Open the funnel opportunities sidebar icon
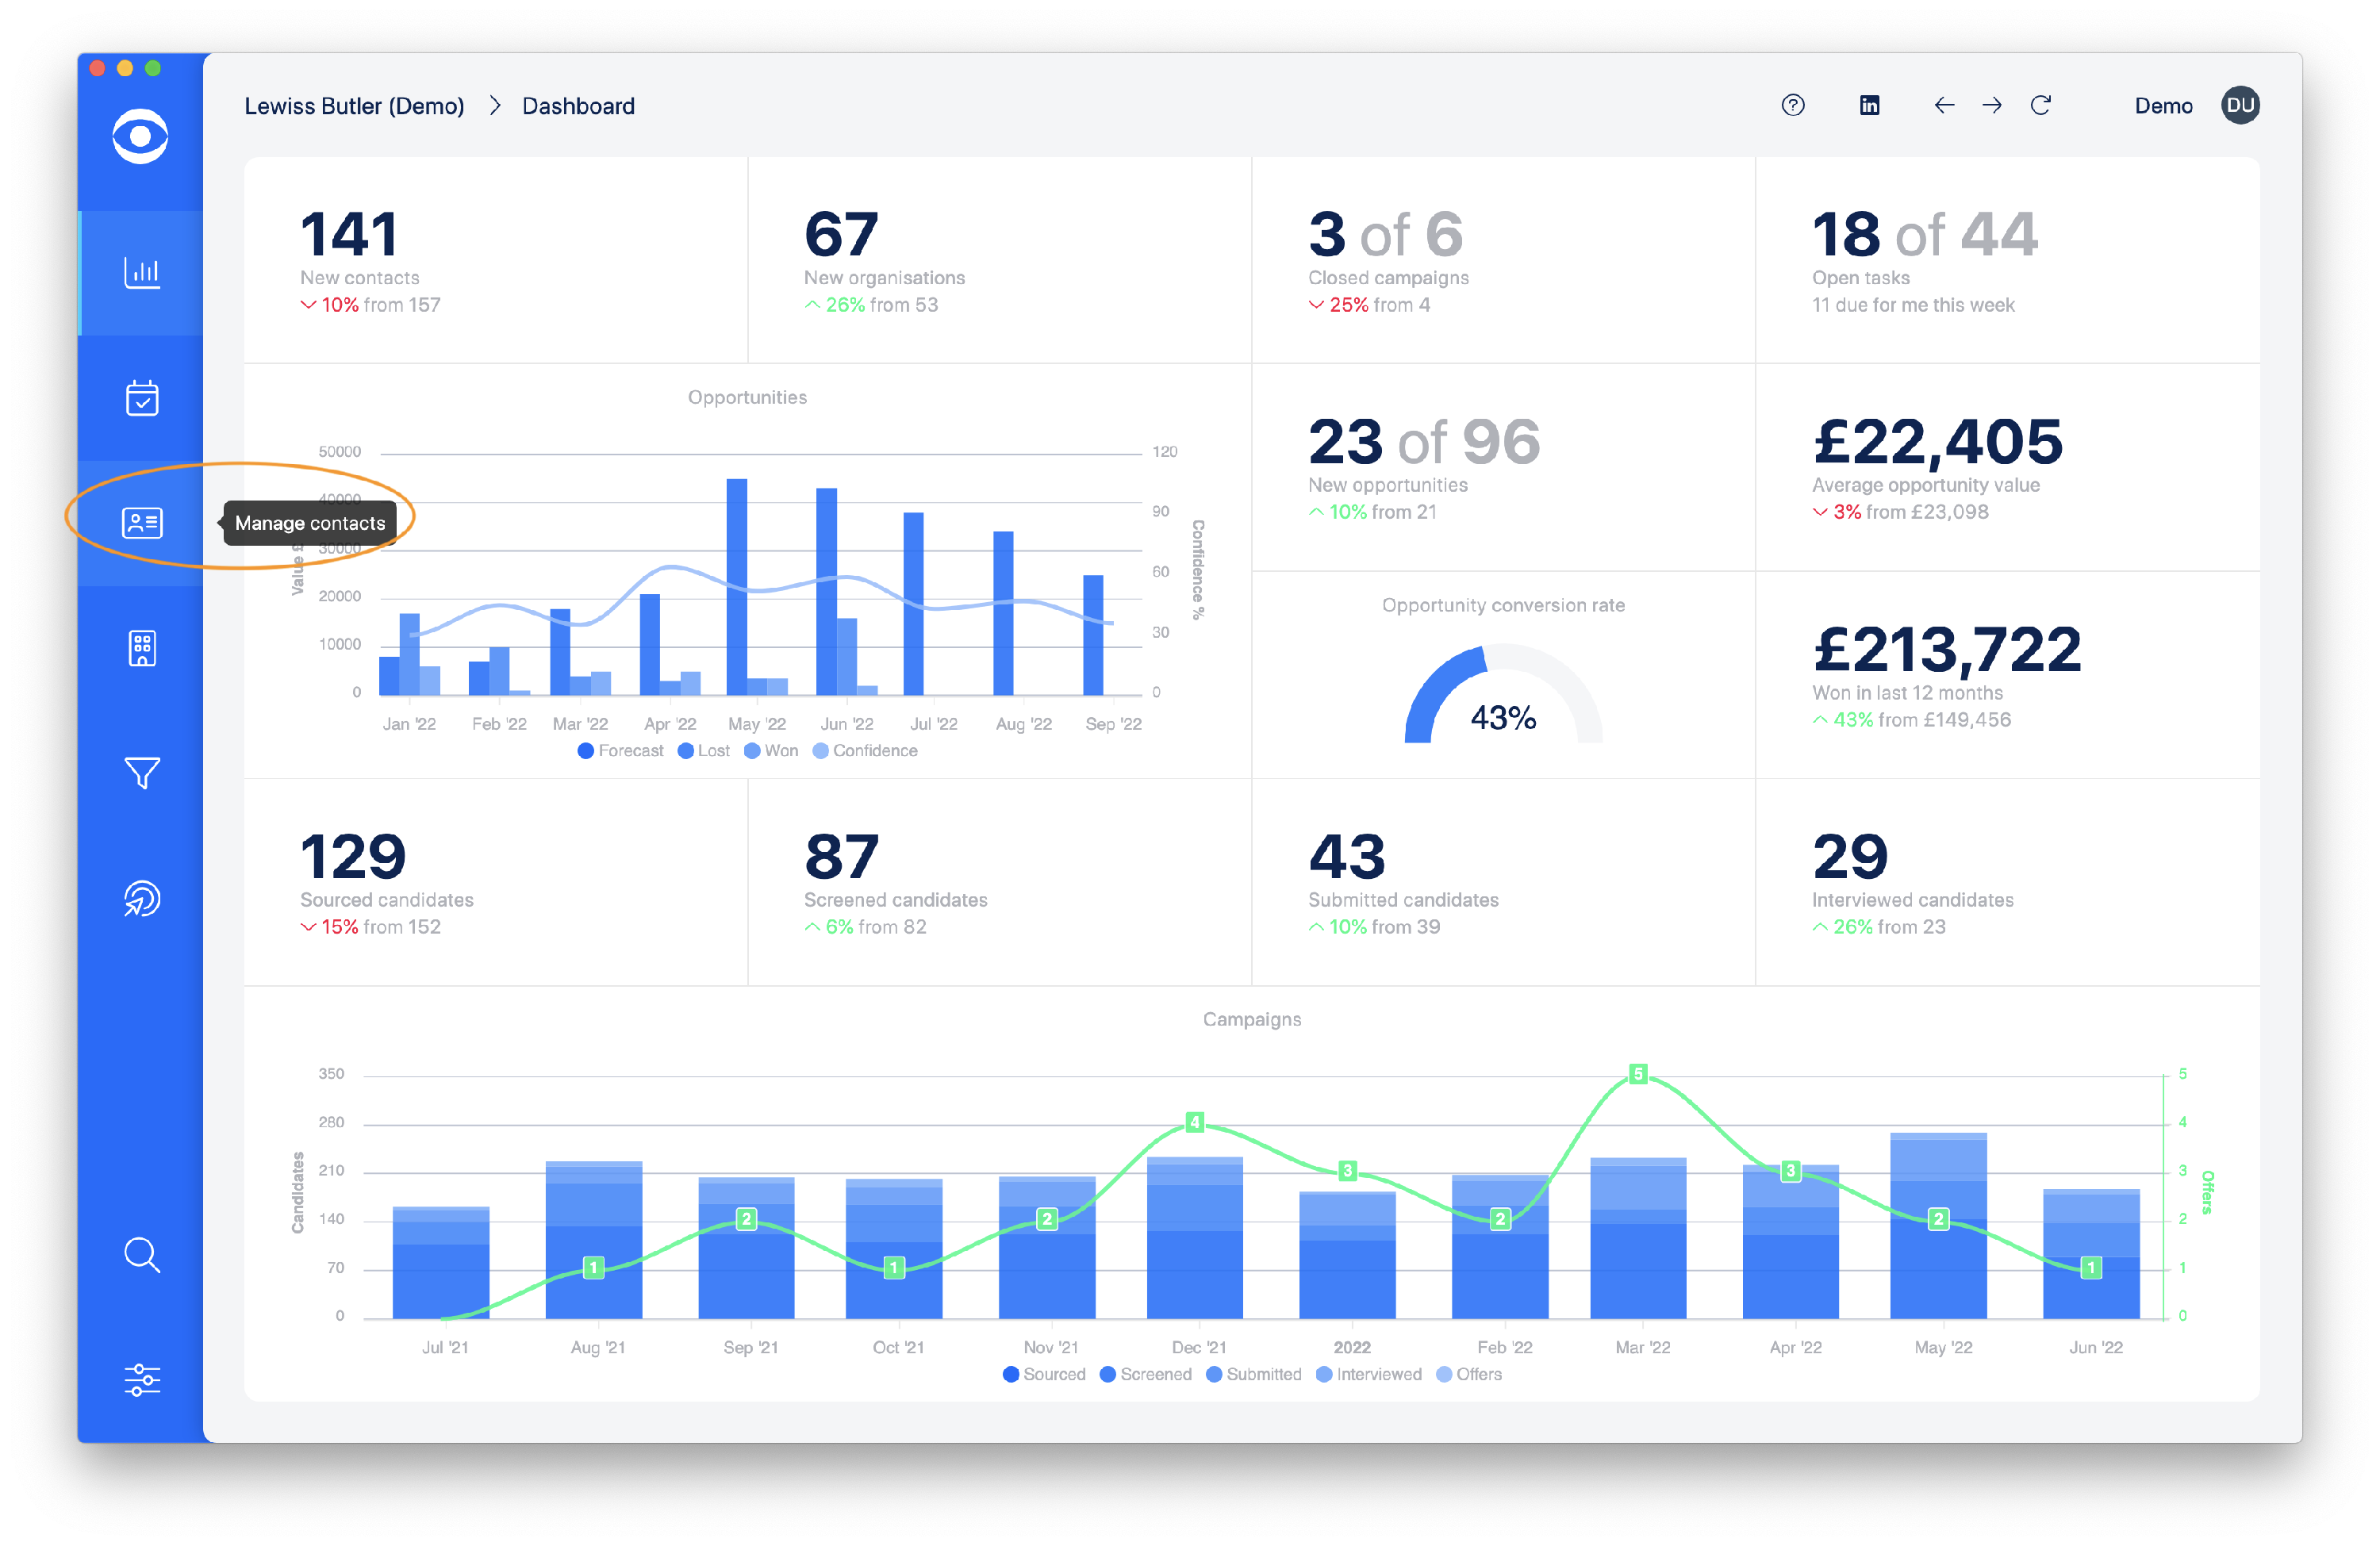The image size is (2380, 1546). coord(141,773)
